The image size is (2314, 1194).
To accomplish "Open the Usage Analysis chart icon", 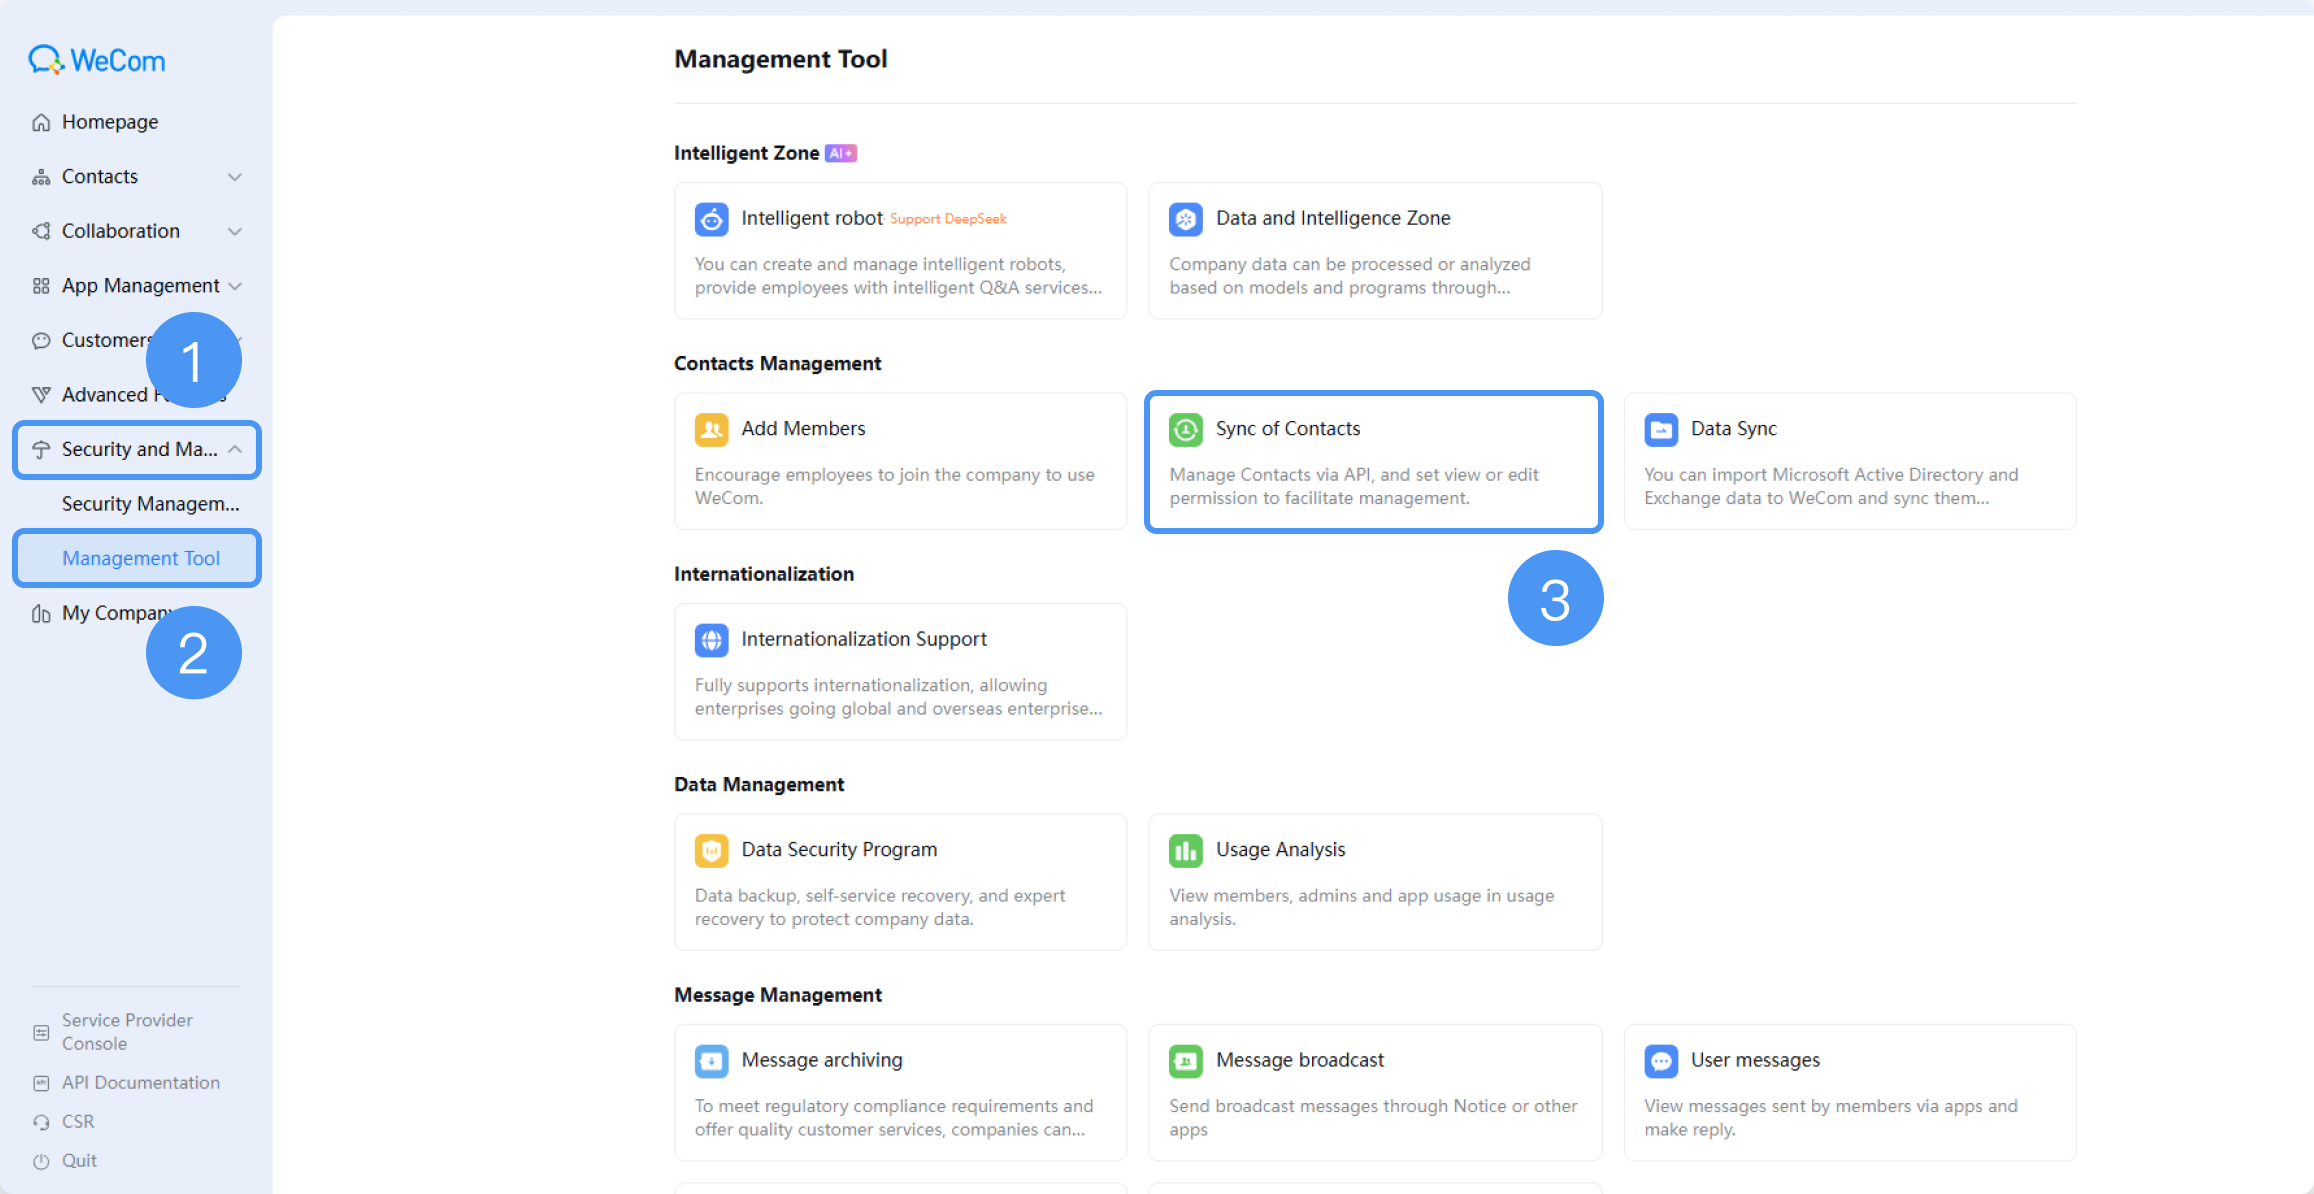I will 1185,850.
